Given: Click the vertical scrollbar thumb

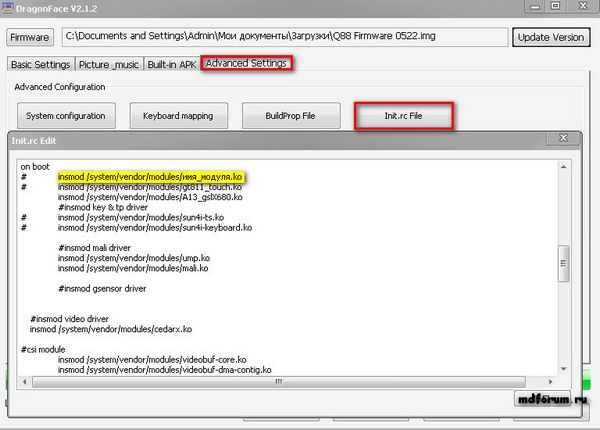Looking at the screenshot, I should pyautogui.click(x=563, y=264).
